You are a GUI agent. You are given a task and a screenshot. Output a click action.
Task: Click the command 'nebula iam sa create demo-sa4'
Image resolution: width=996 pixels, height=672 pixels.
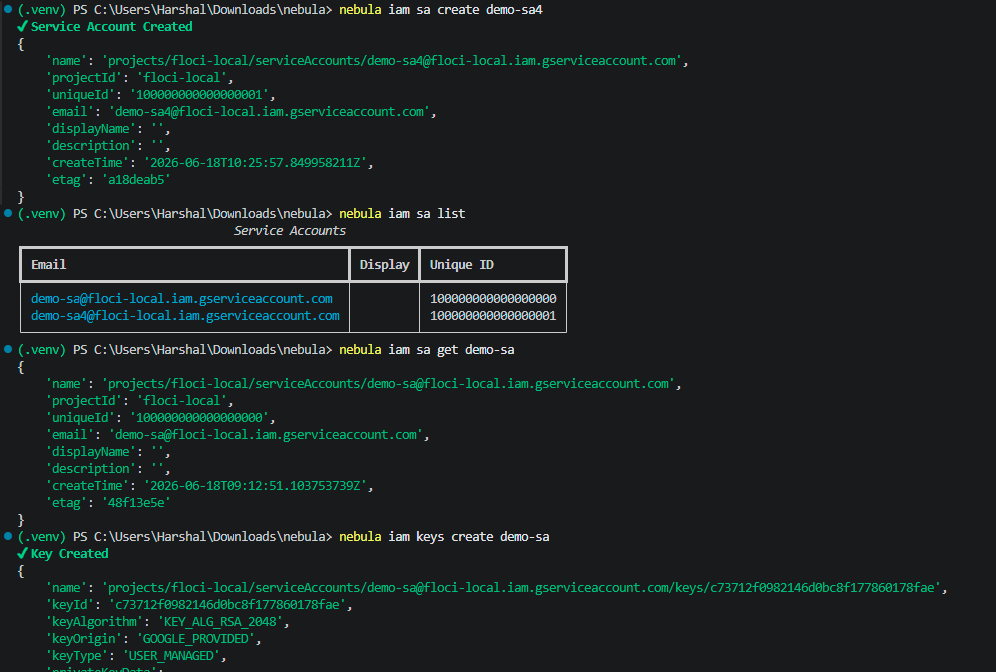point(441,10)
